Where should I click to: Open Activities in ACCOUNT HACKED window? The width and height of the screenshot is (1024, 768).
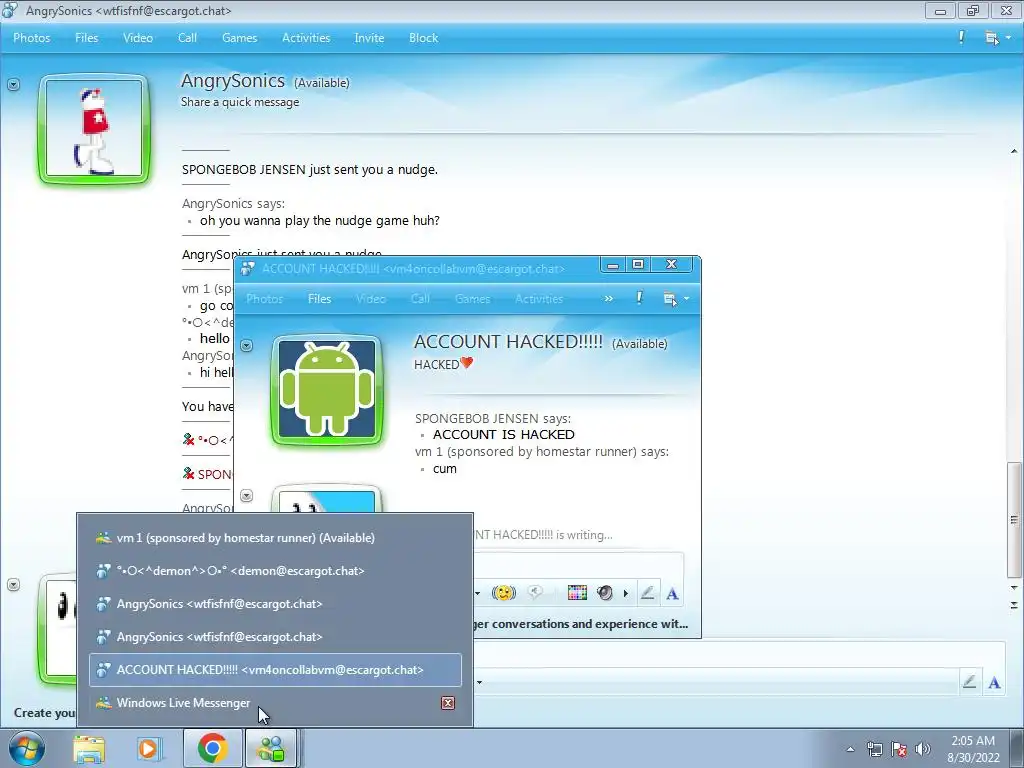539,298
